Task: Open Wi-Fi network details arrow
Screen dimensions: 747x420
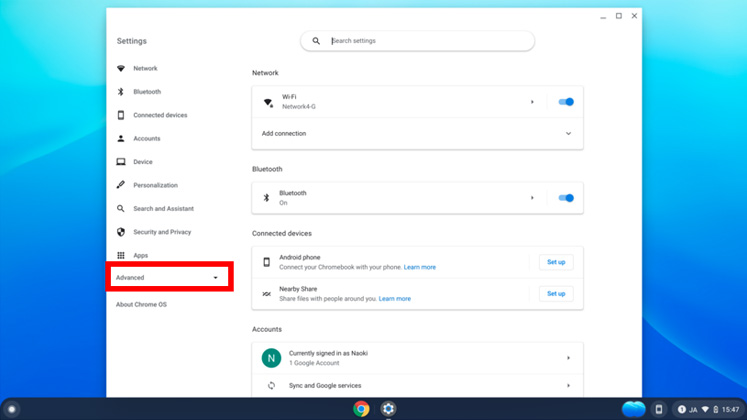Action: coord(532,102)
